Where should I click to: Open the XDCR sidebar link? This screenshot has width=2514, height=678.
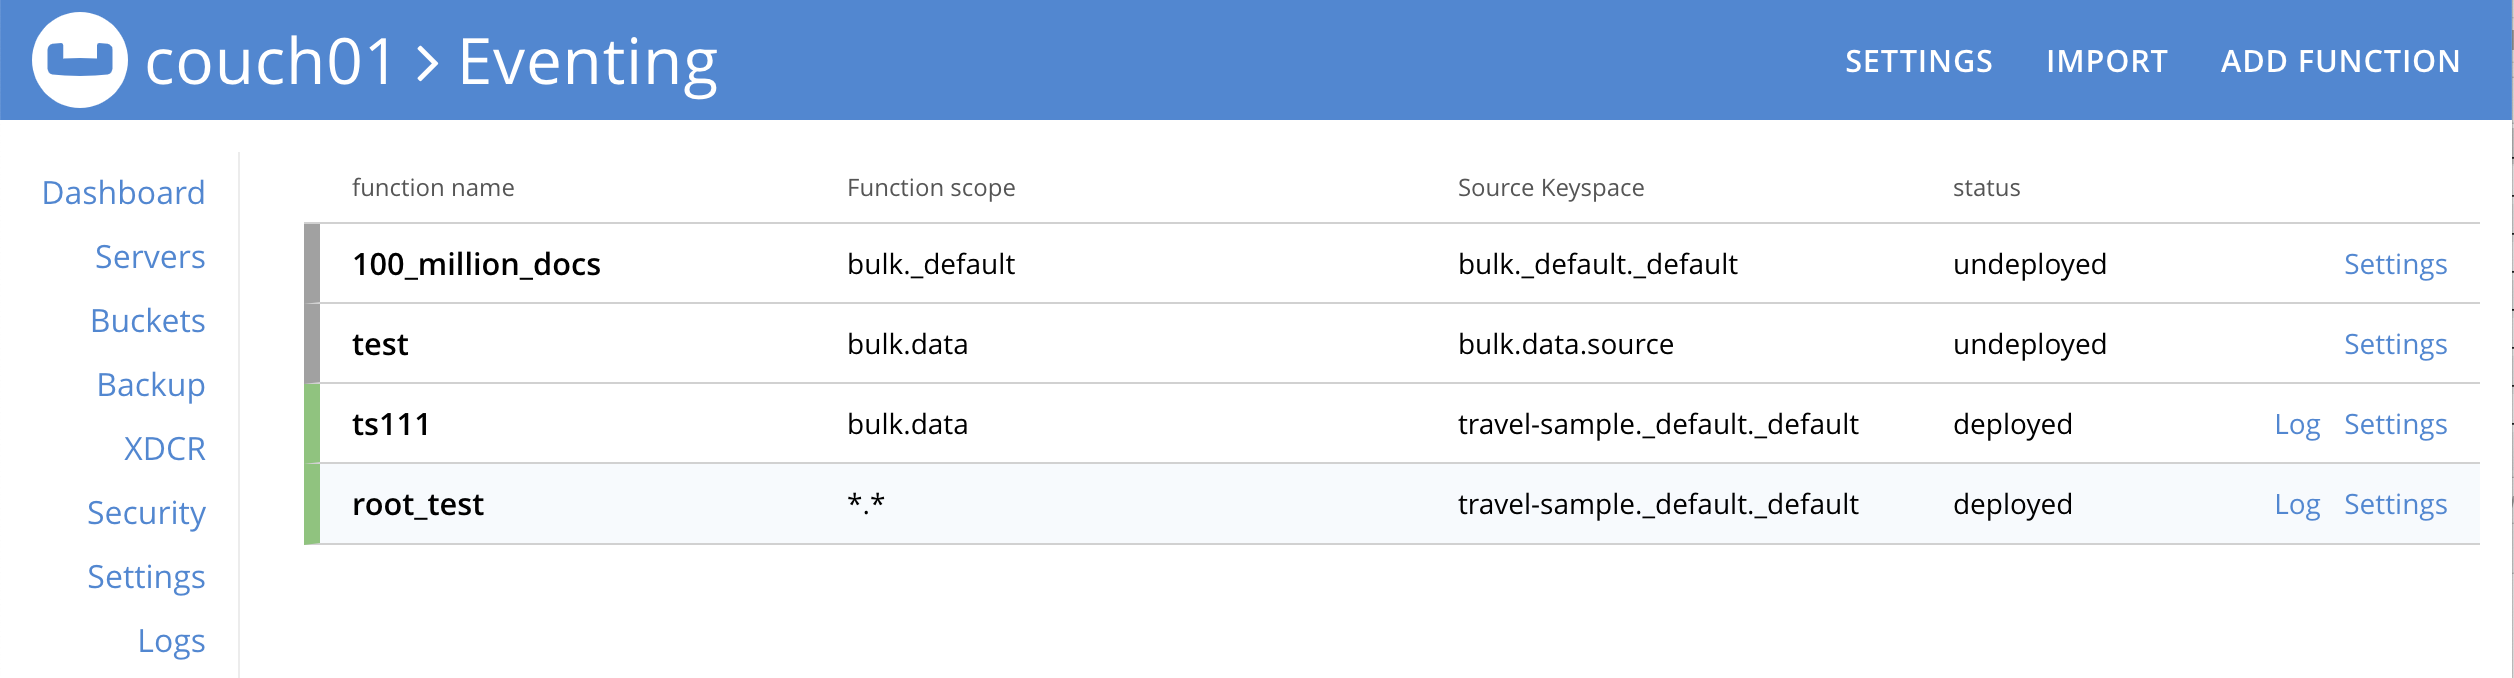[x=164, y=449]
